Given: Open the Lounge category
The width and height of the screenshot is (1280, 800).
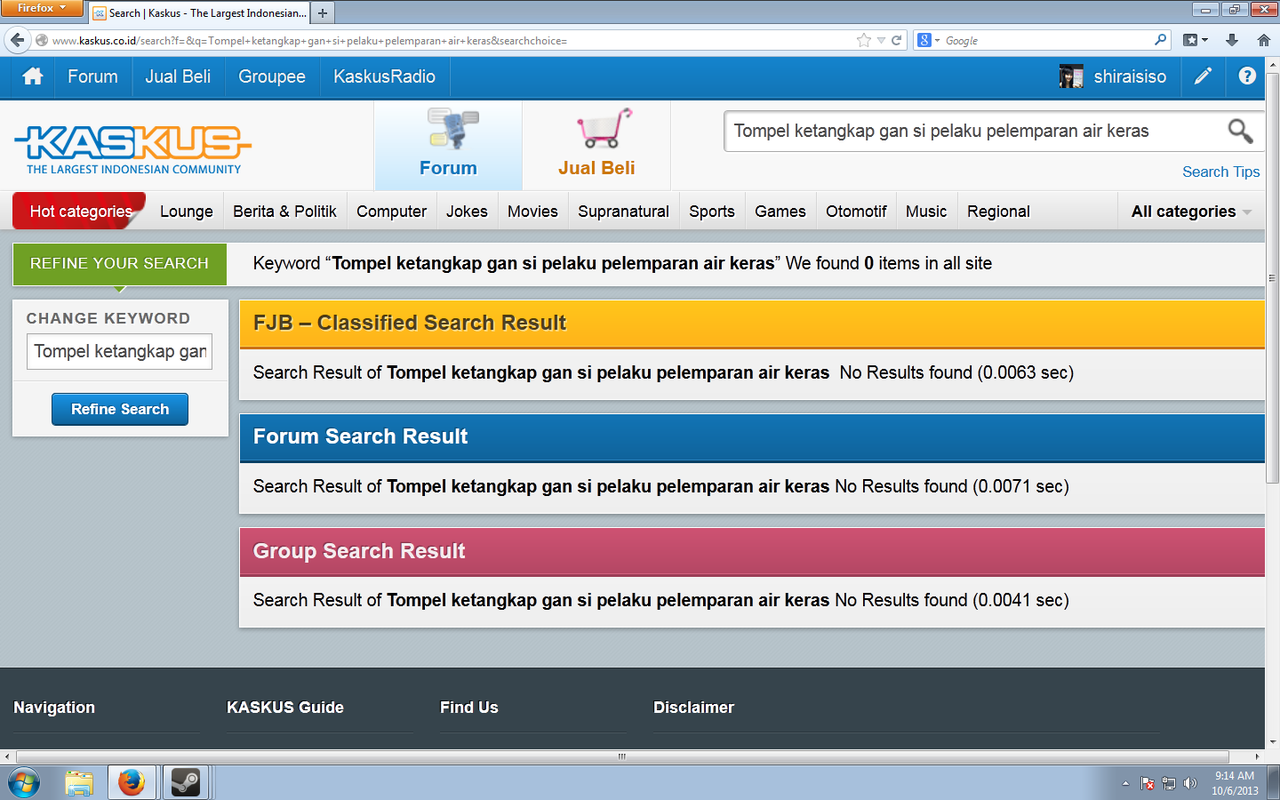Looking at the screenshot, I should [187, 211].
